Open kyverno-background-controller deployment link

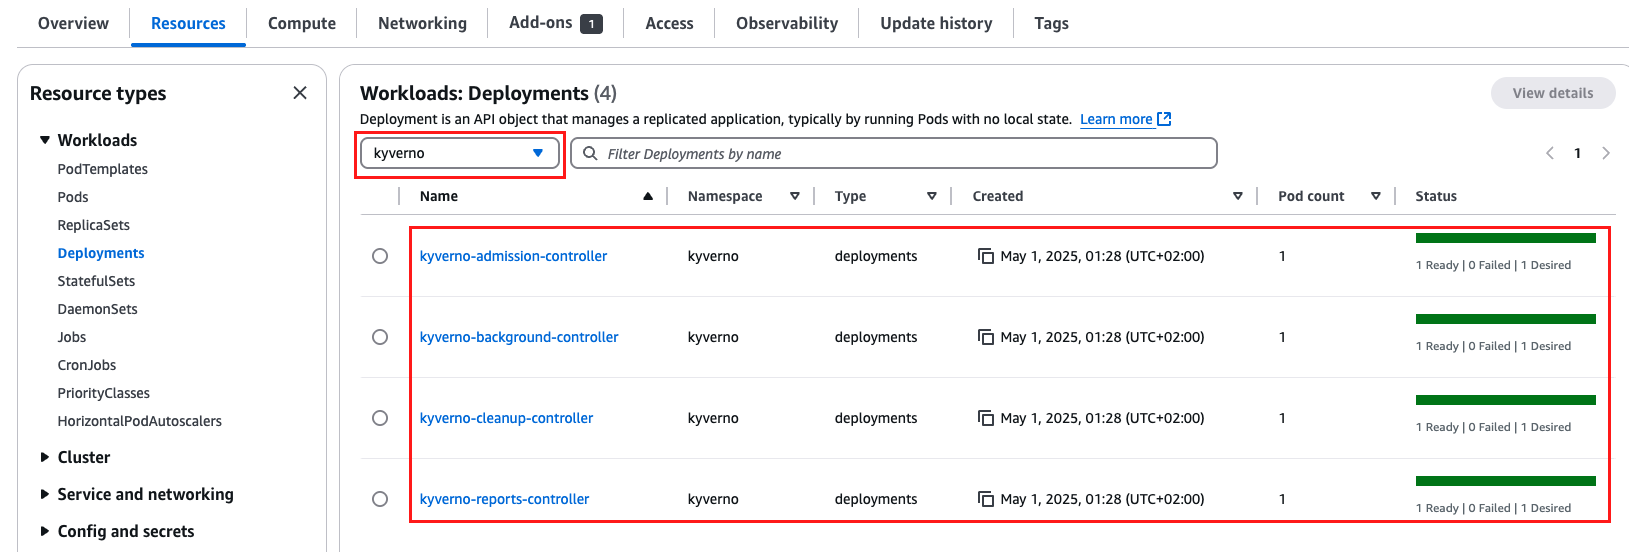tap(519, 337)
